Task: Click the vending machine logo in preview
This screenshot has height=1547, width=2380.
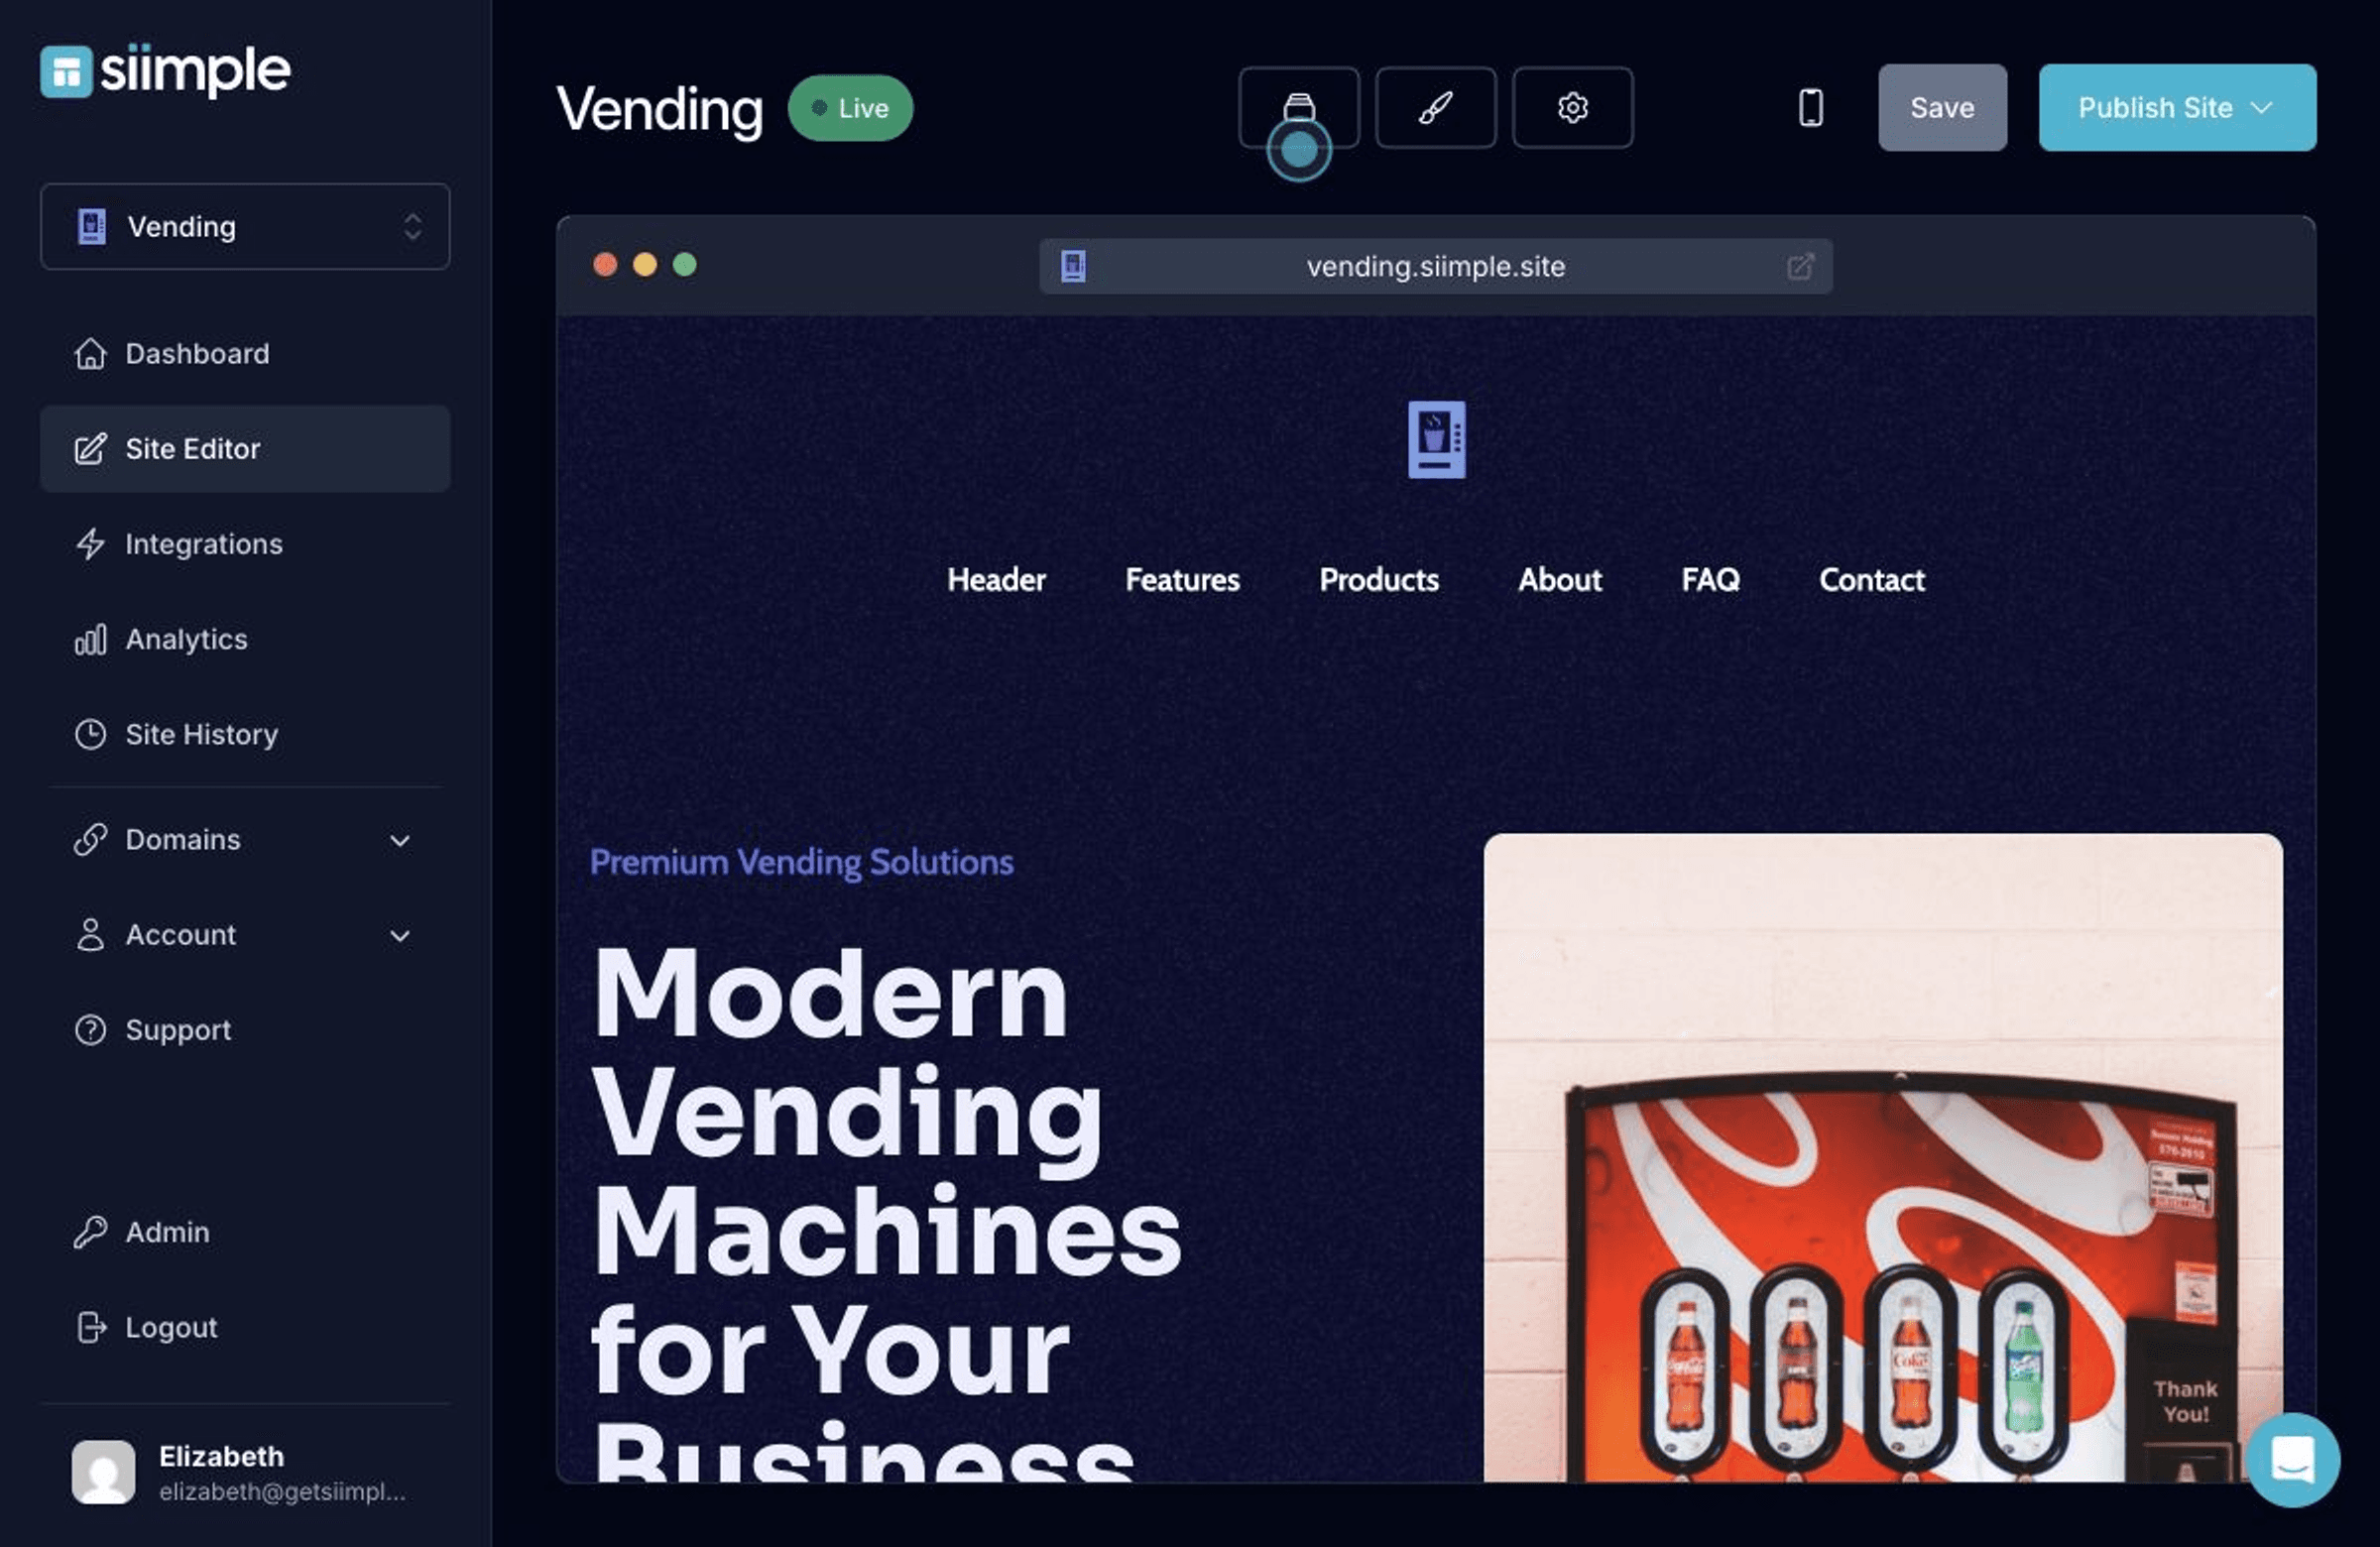Action: [1436, 439]
